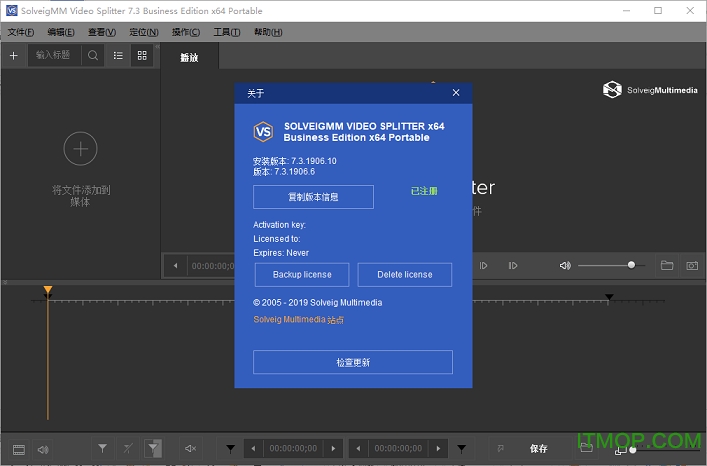Screen dimensions: 707x466
Task: Open the 帮助(H) menu
Action: tap(268, 32)
